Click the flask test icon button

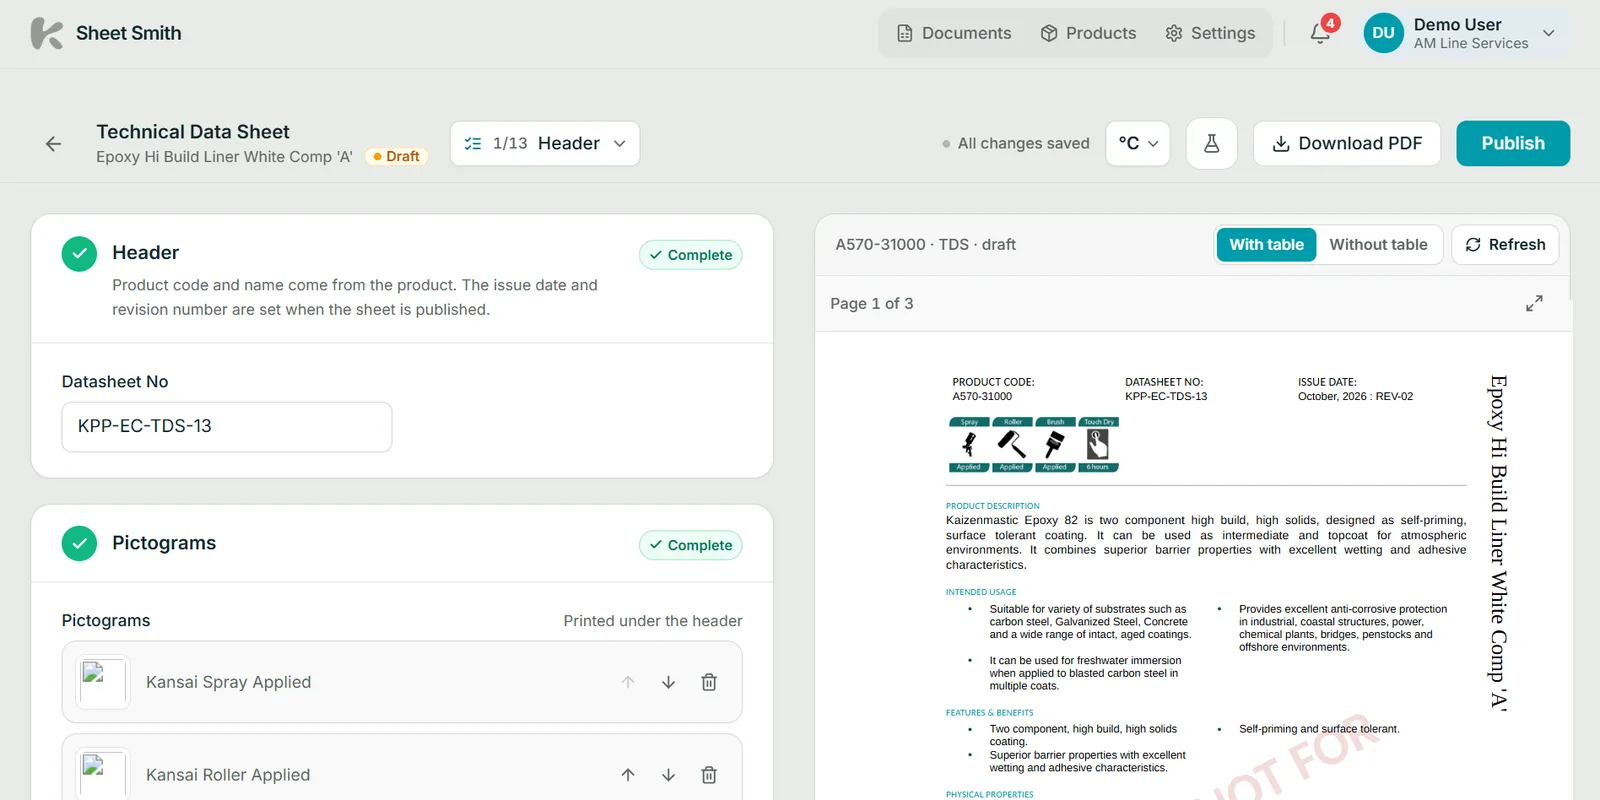(1212, 143)
